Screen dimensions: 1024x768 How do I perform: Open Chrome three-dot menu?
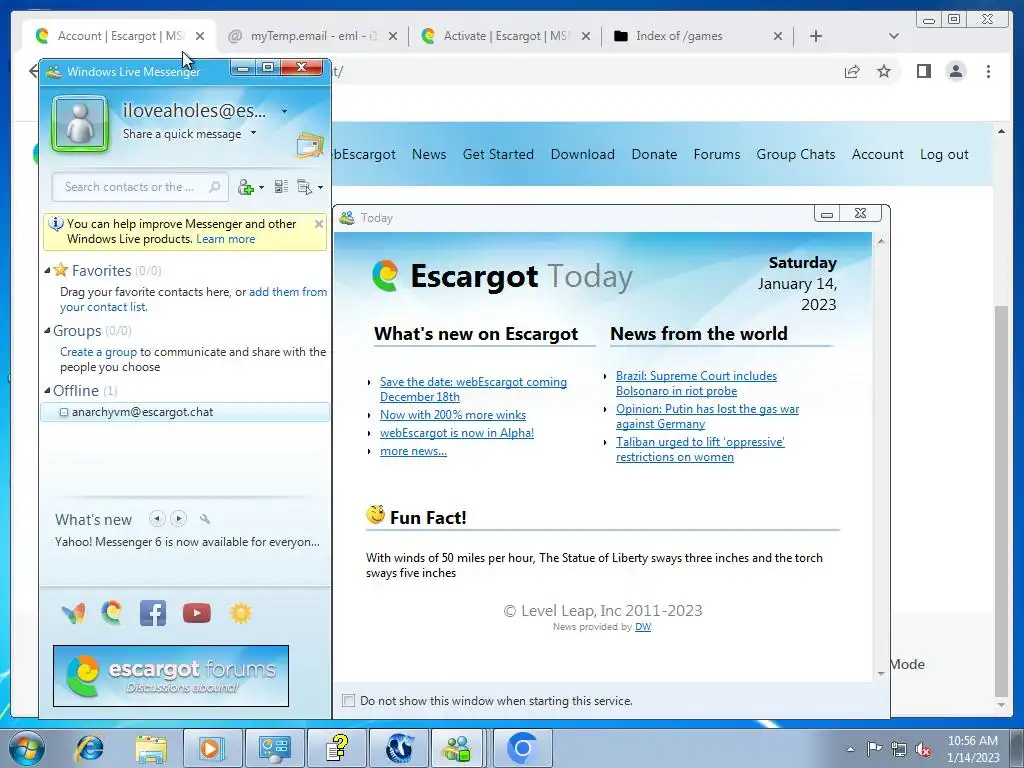[988, 71]
